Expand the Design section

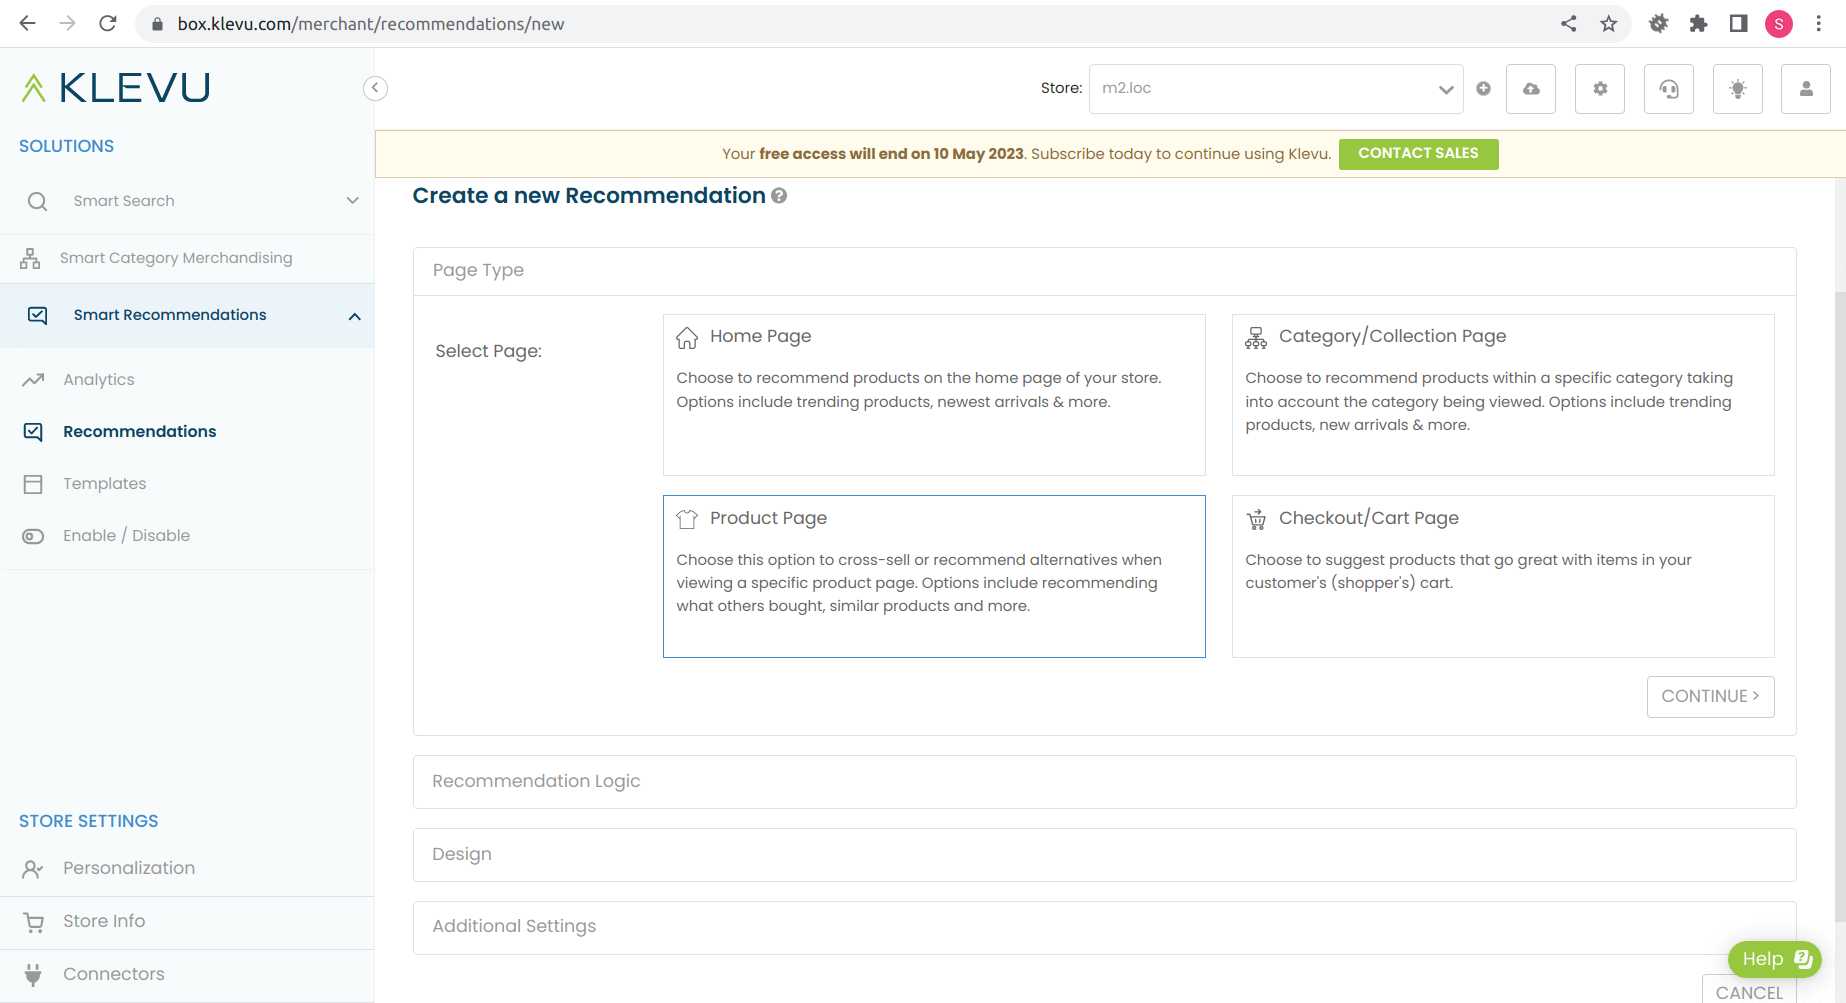pos(1104,855)
